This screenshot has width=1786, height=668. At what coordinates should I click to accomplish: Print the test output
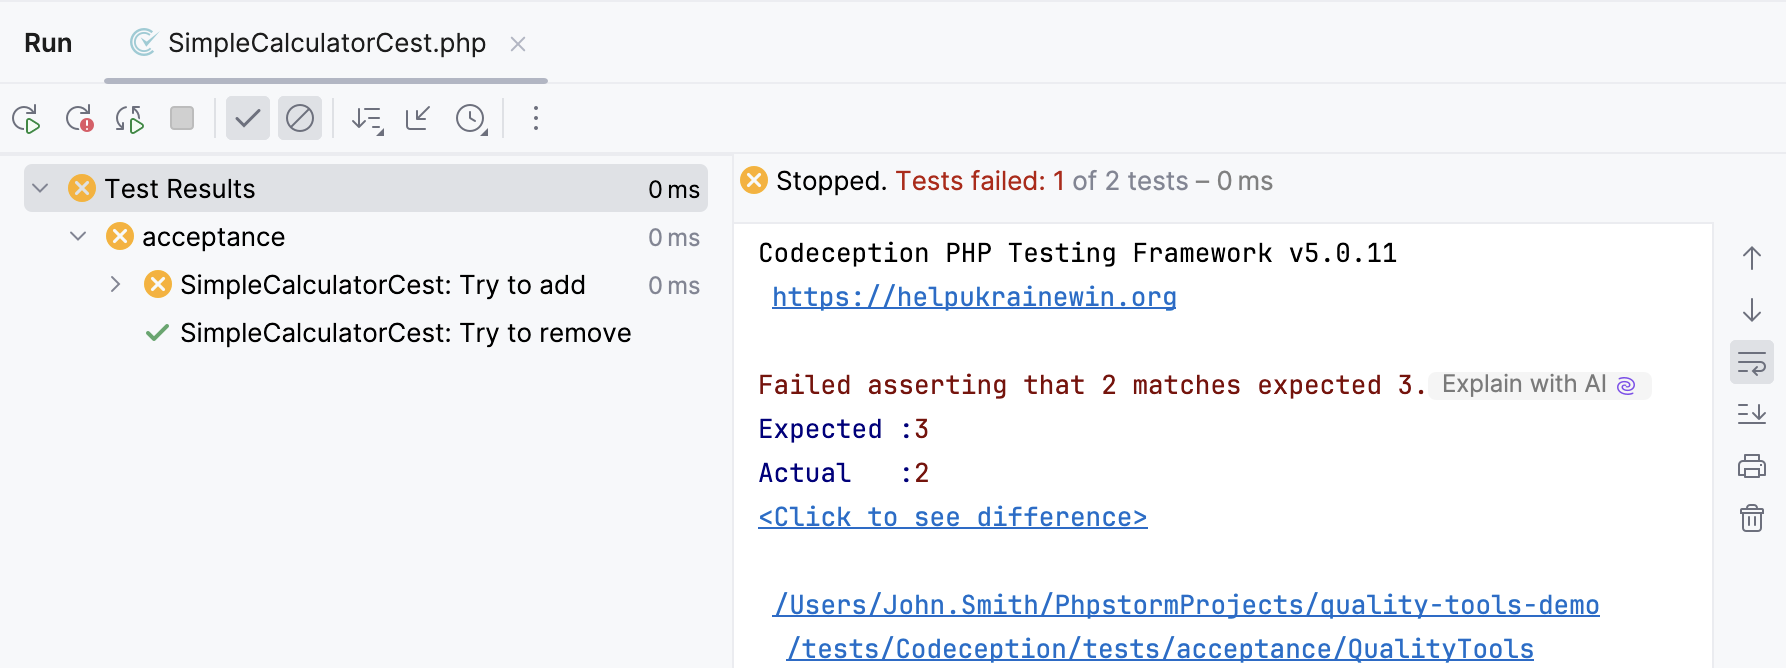[x=1752, y=466]
